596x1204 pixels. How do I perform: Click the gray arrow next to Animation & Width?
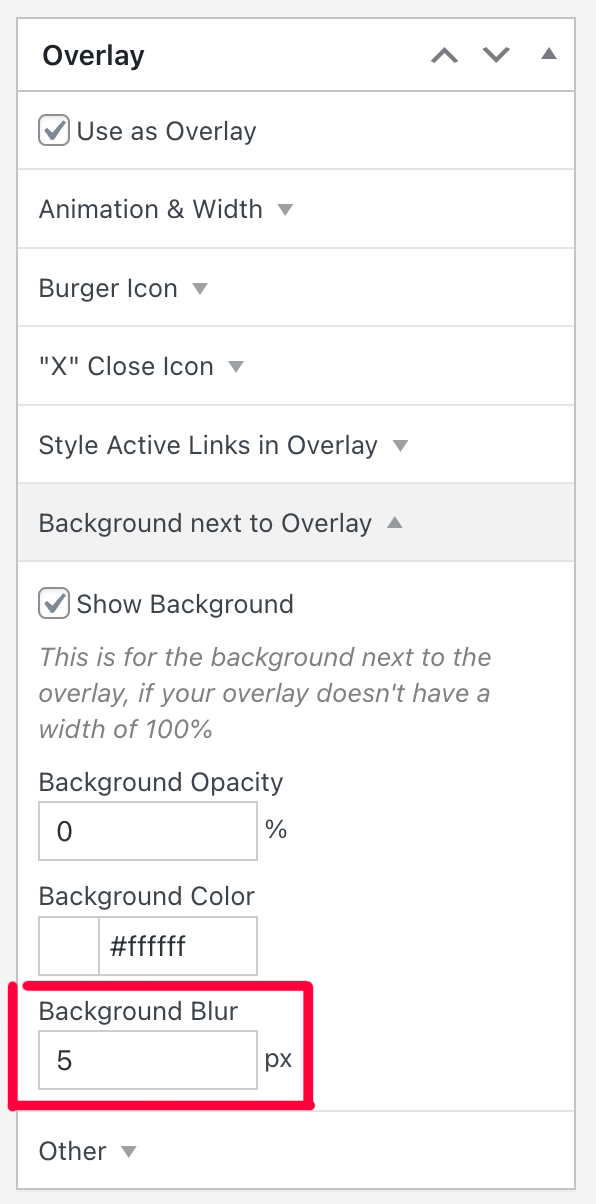coord(284,209)
